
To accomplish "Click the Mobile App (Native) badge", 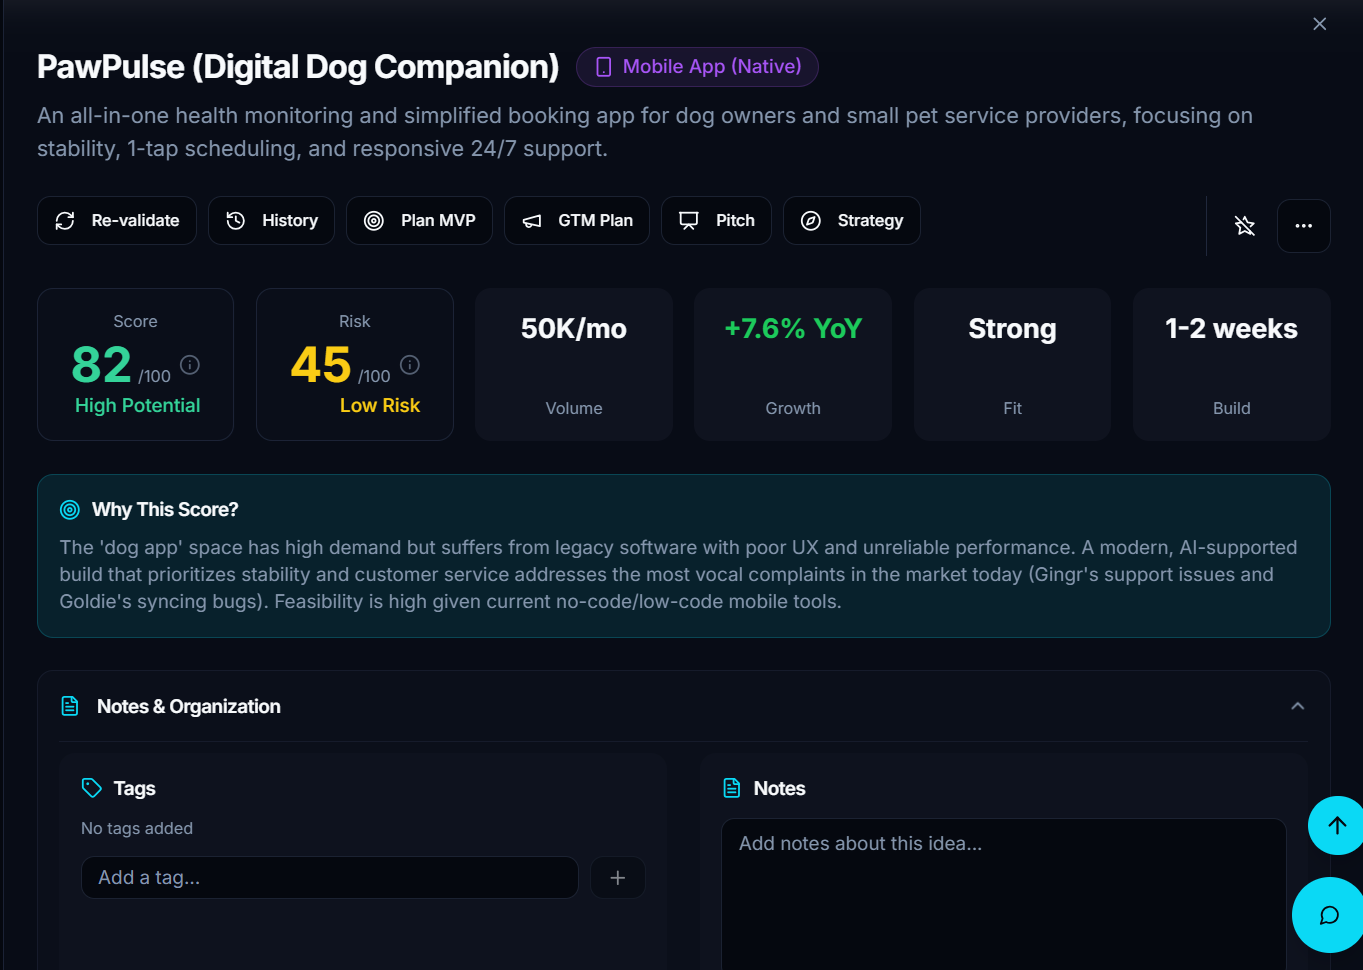I will point(697,67).
